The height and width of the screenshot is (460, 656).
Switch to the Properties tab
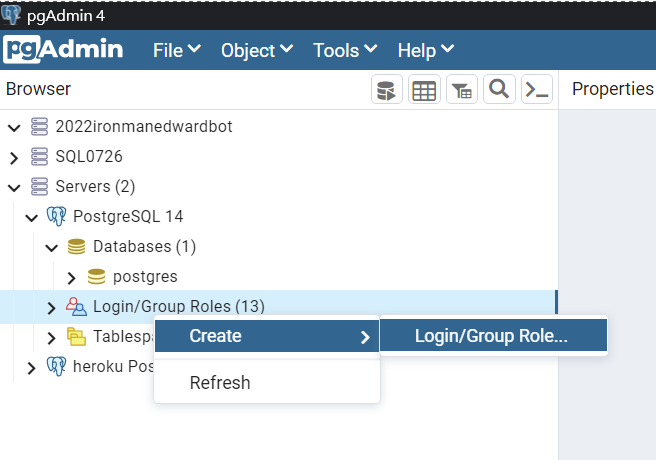pos(612,89)
